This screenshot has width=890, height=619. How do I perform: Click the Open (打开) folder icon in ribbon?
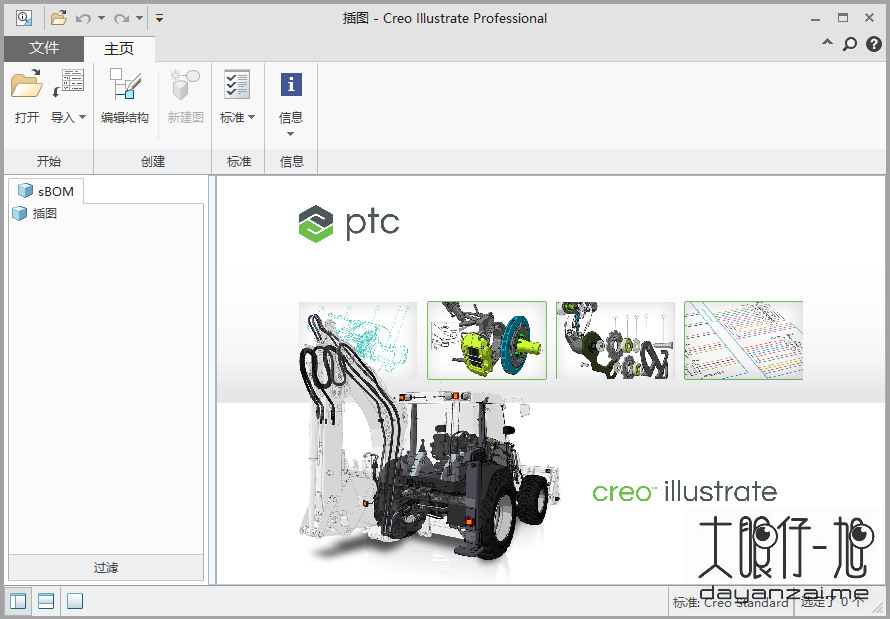coord(26,84)
